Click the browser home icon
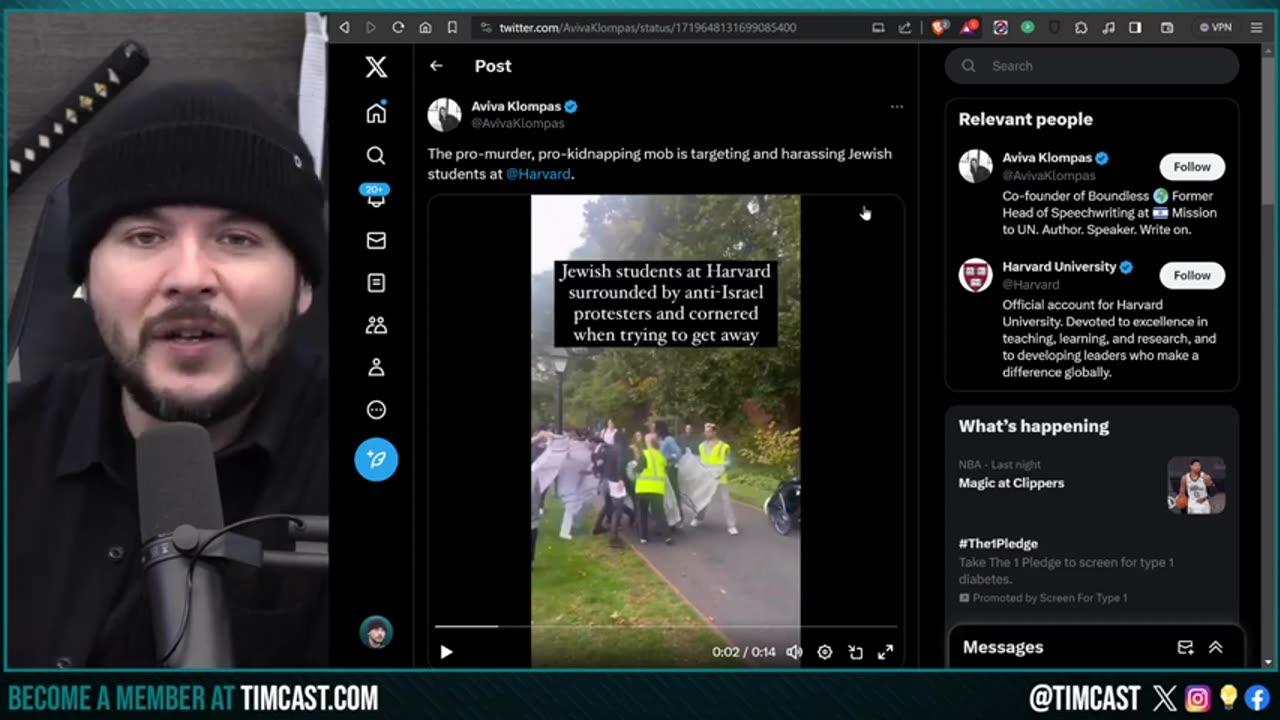The height and width of the screenshot is (720, 1280). [425, 28]
